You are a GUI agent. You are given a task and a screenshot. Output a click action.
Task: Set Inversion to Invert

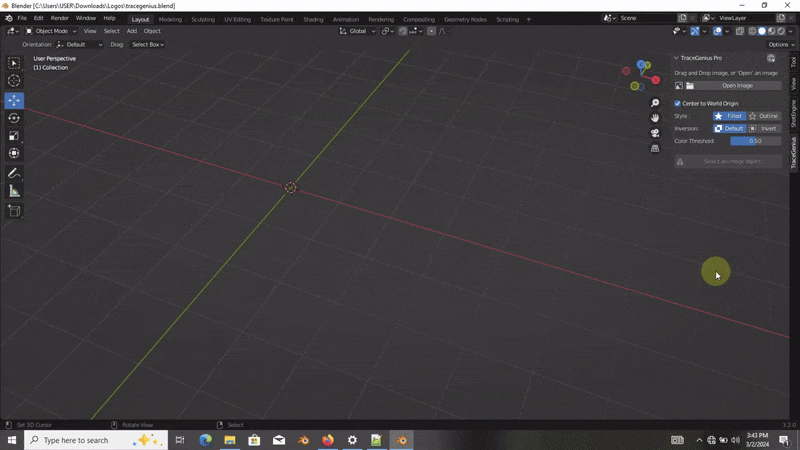(765, 128)
